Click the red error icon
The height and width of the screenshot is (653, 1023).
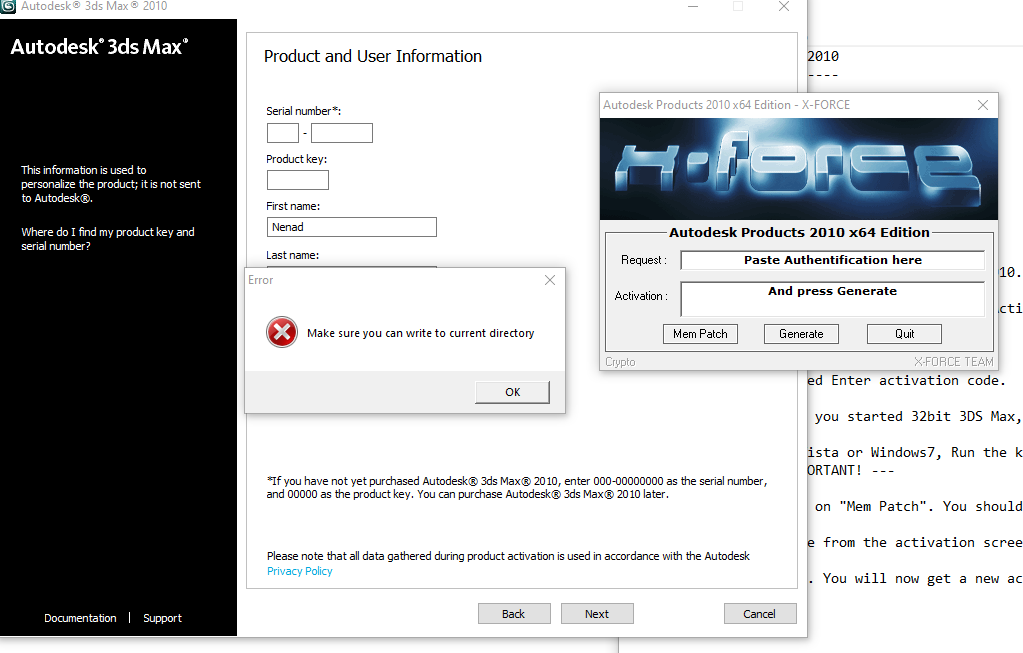pyautogui.click(x=282, y=333)
